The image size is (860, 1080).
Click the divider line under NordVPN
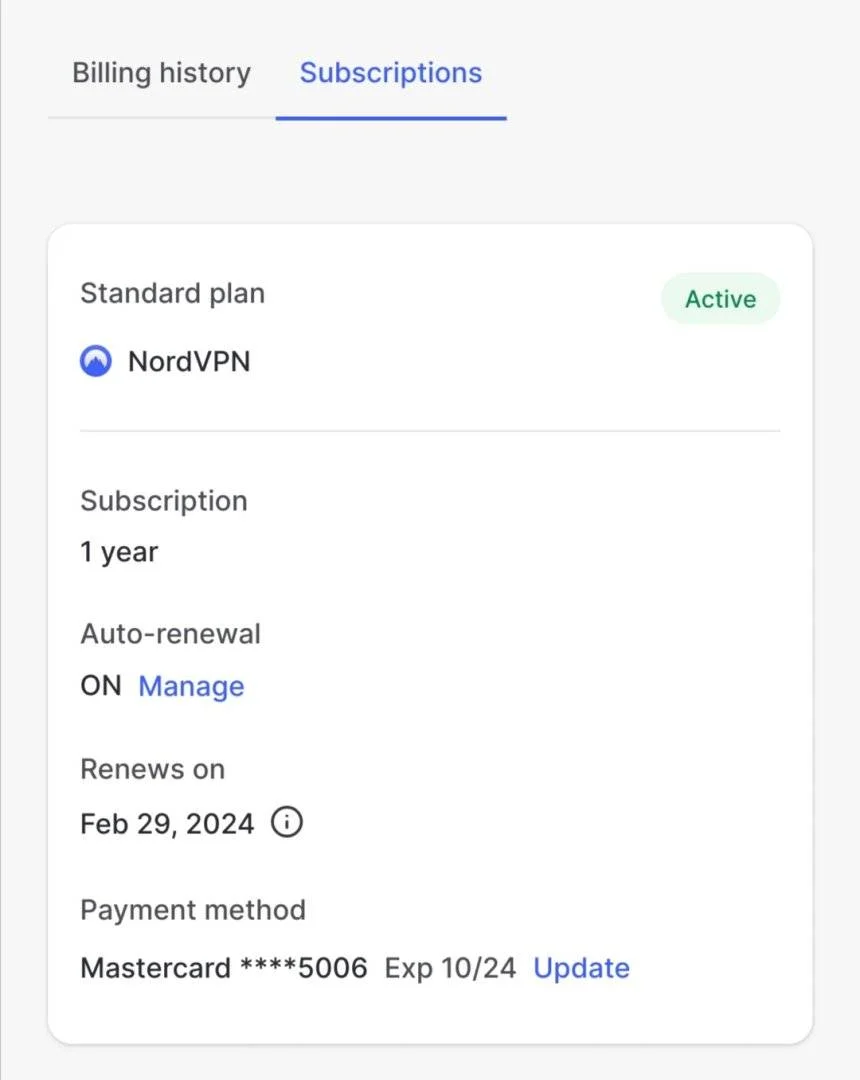click(x=430, y=431)
